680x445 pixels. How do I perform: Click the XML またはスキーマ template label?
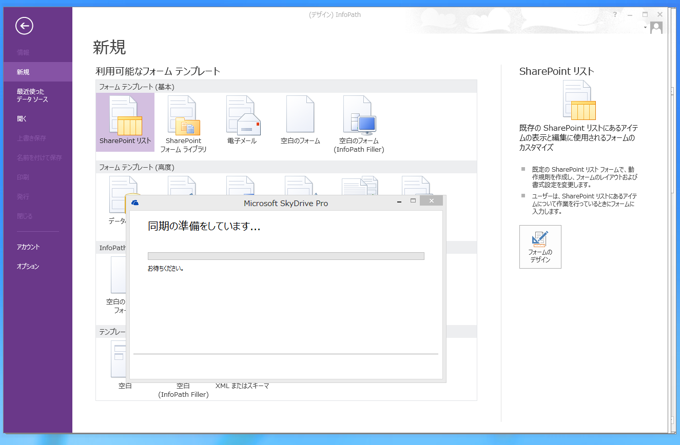coord(242,386)
